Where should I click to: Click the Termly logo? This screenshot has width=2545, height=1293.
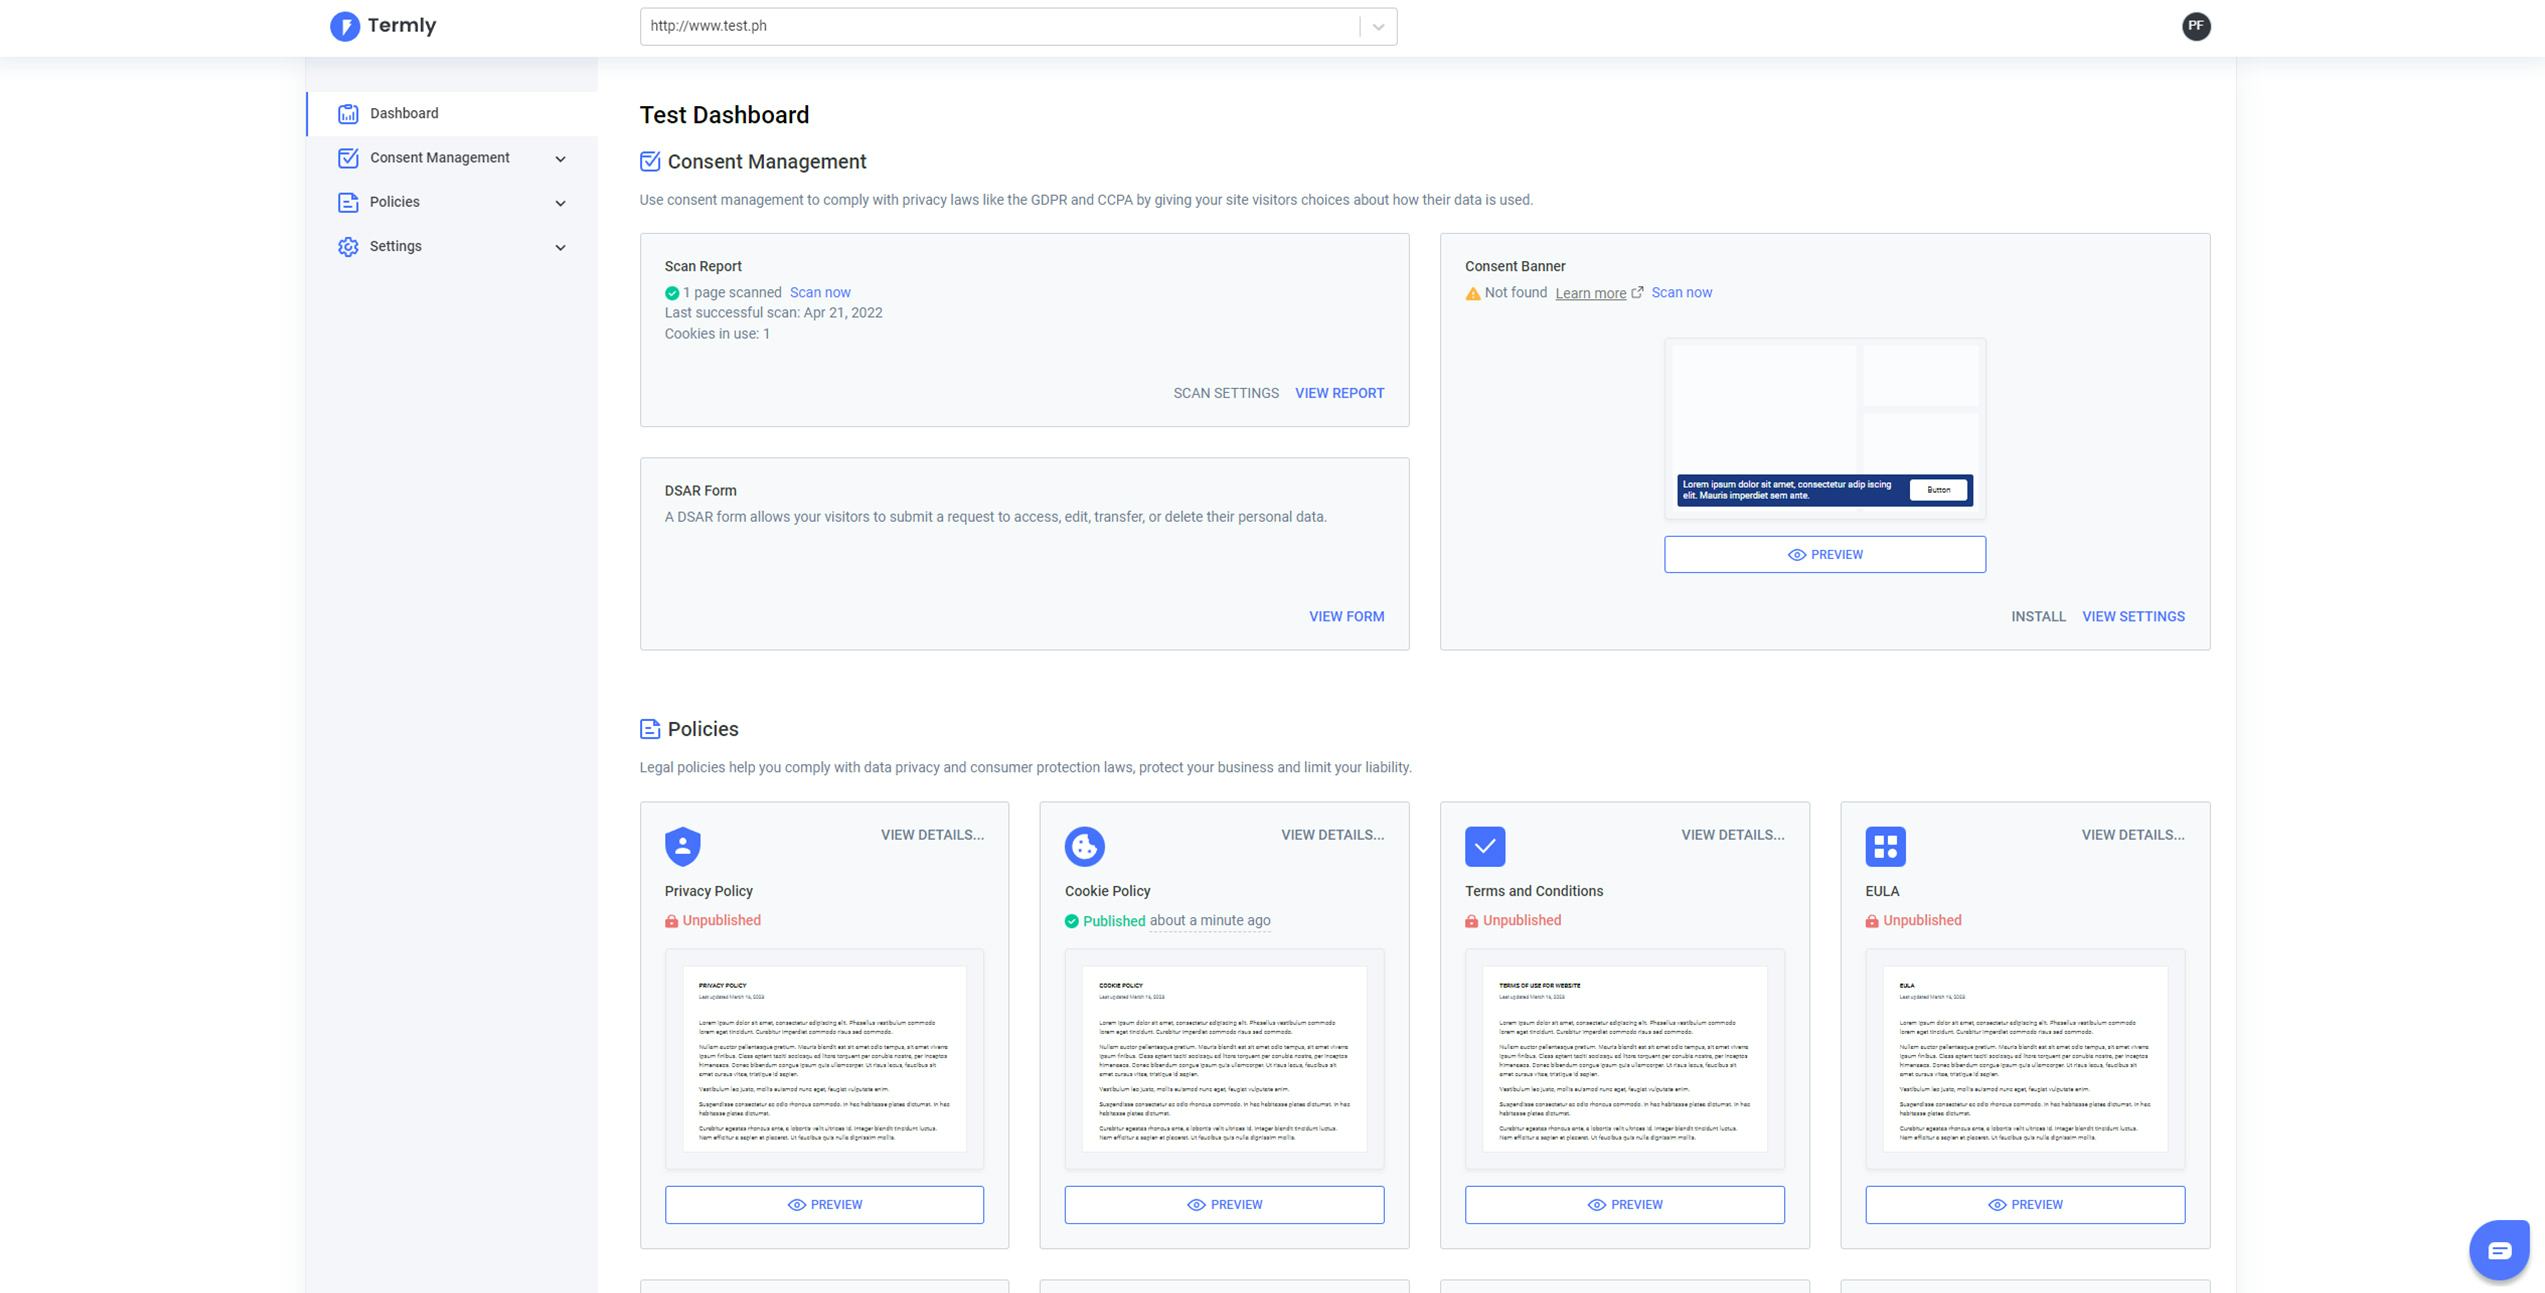click(384, 25)
